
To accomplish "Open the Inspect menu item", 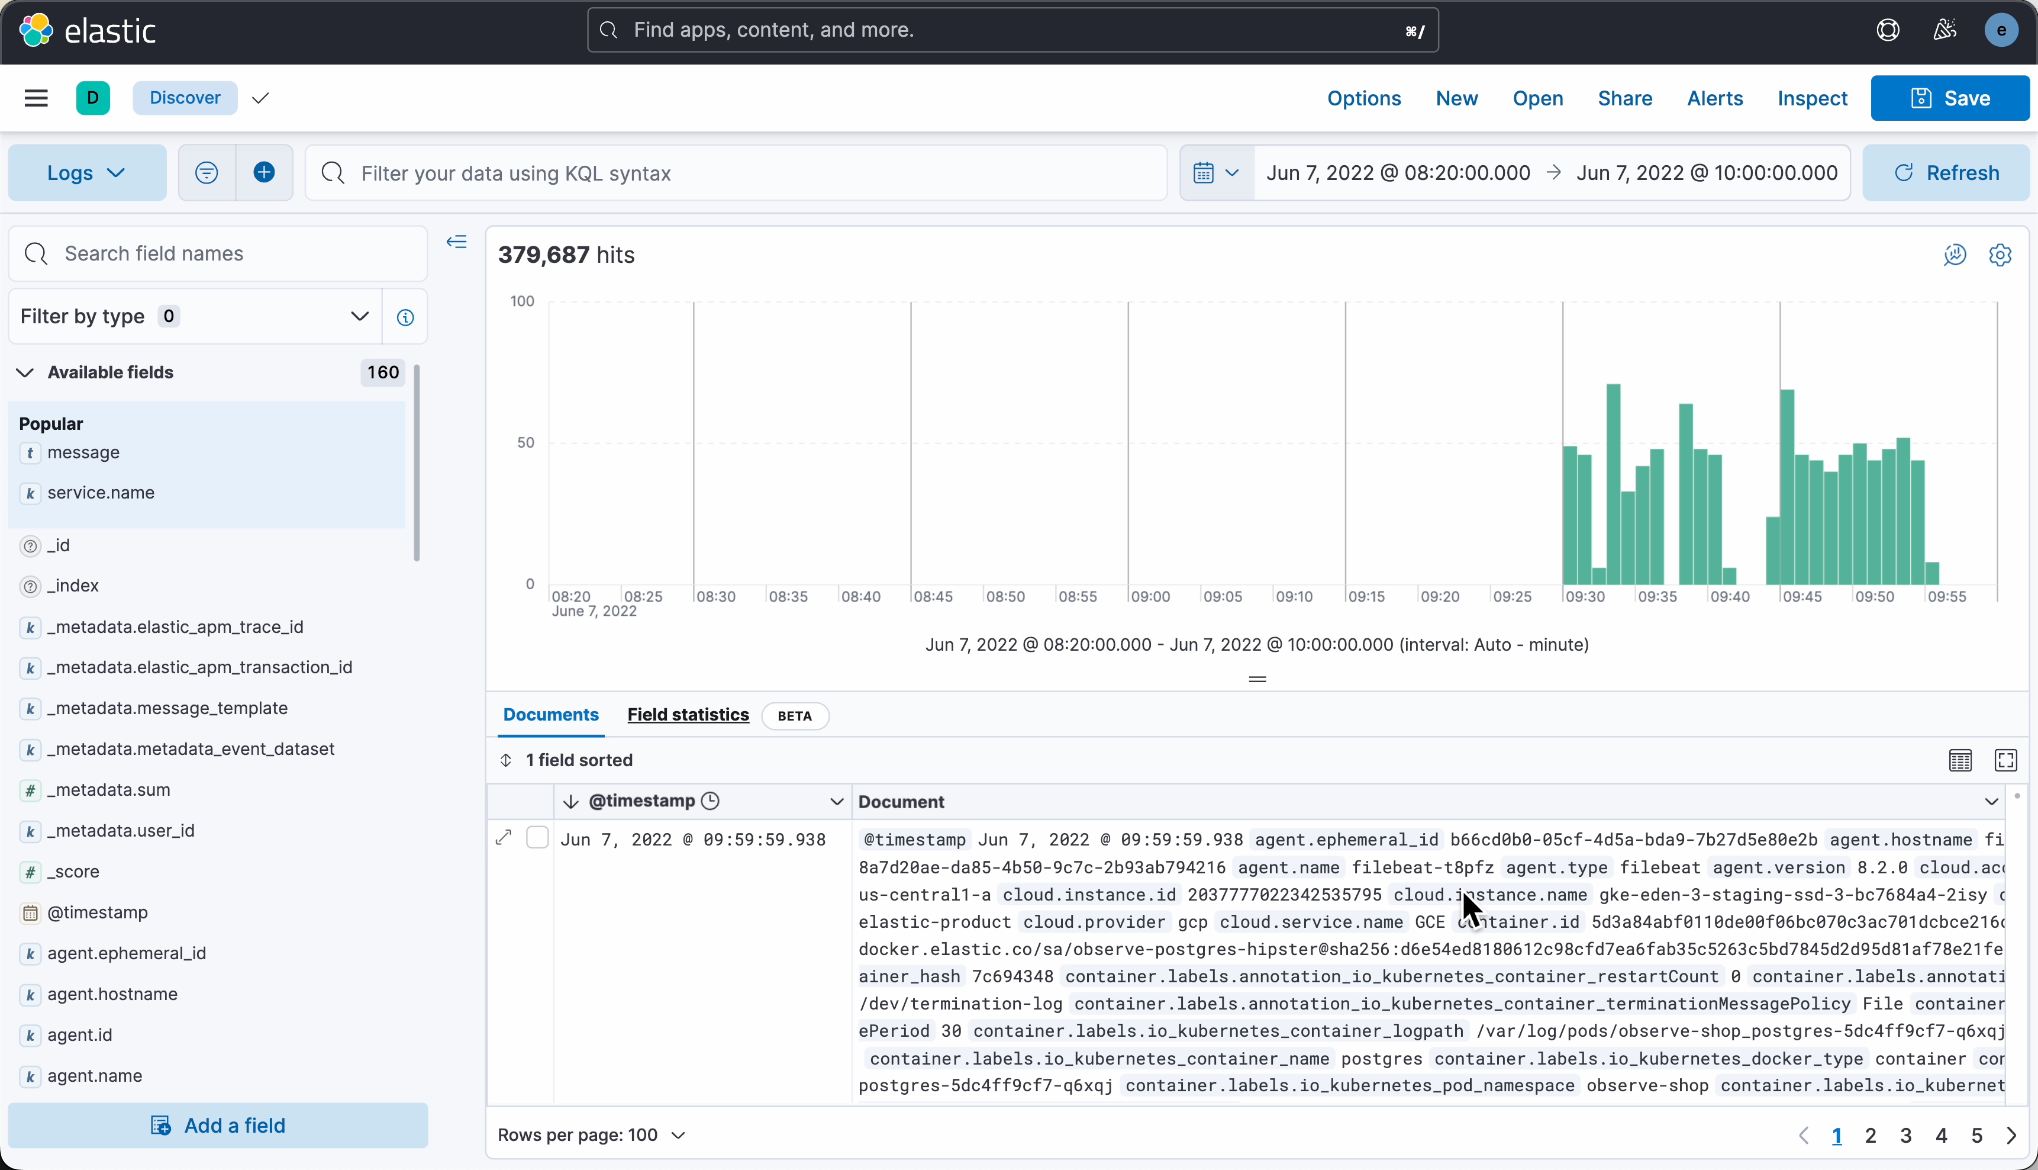I will pos(1812,98).
